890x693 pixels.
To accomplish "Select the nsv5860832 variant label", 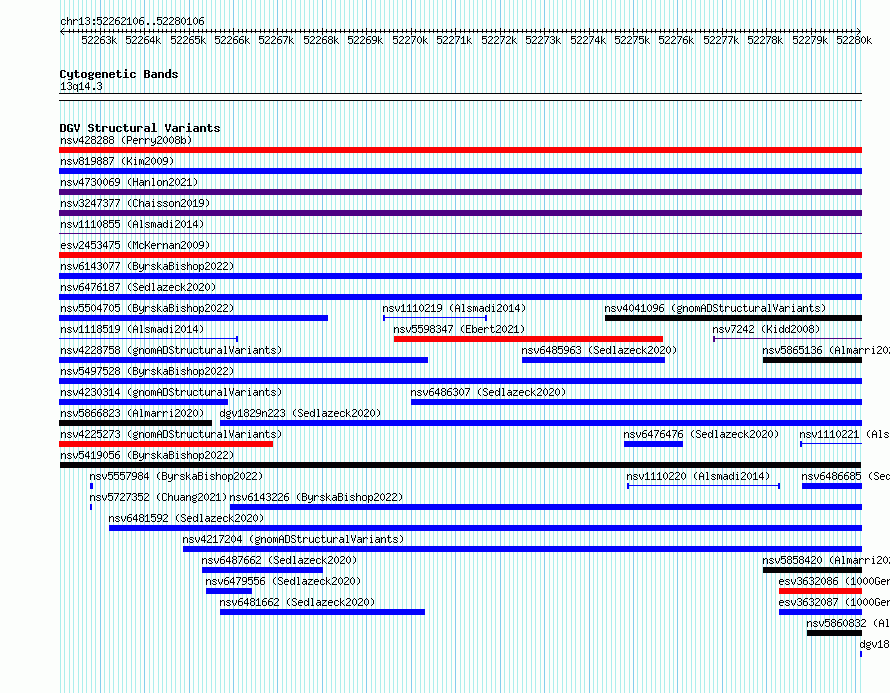I will point(848,623).
